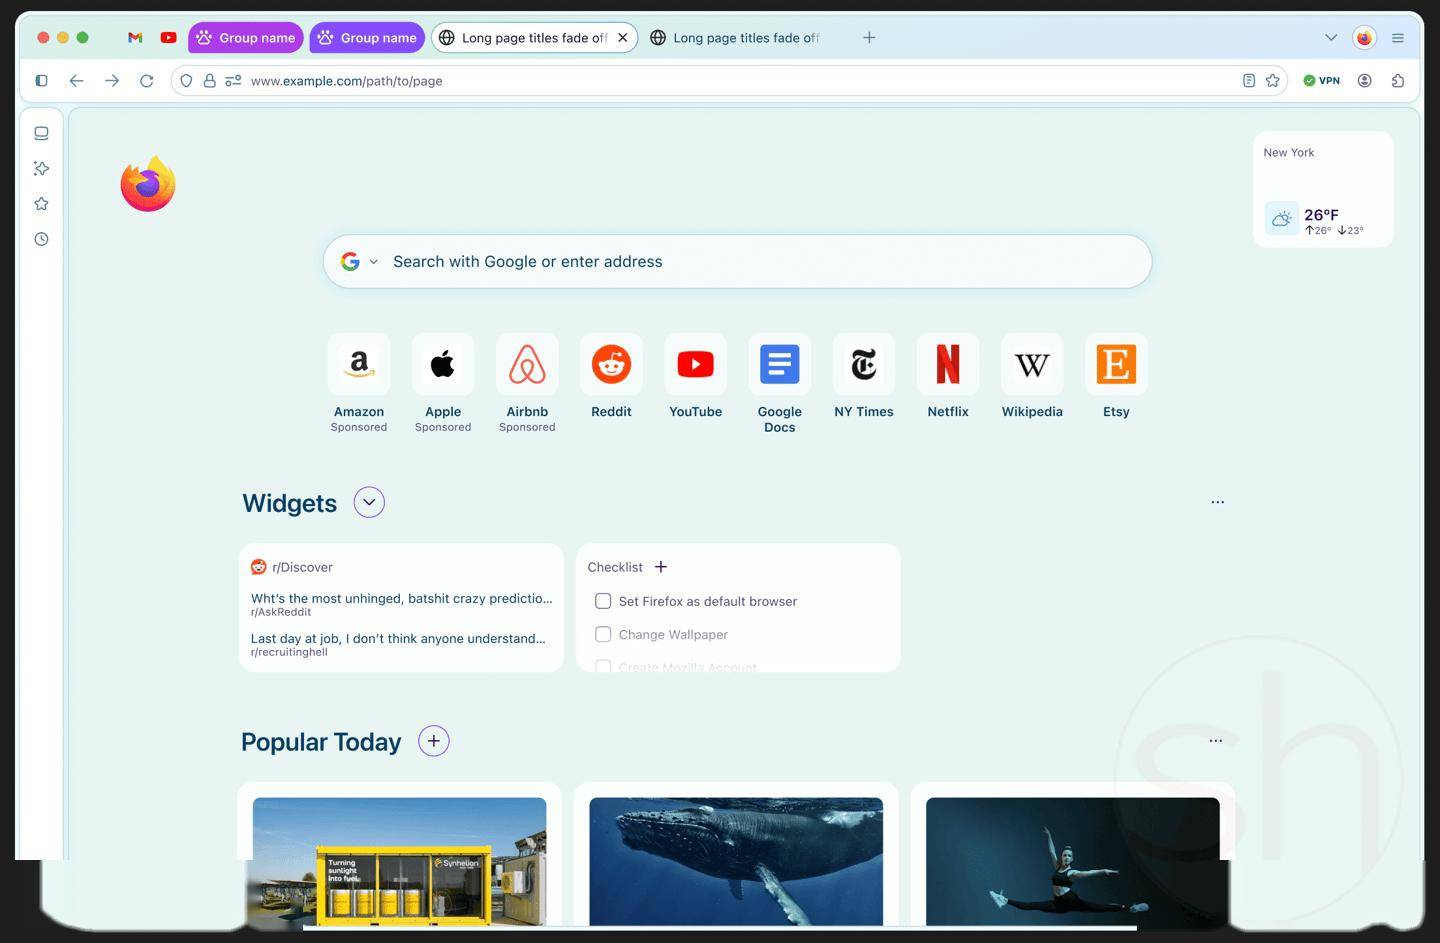1440x943 pixels.
Task: Click the reload page icon
Action: coord(147,81)
